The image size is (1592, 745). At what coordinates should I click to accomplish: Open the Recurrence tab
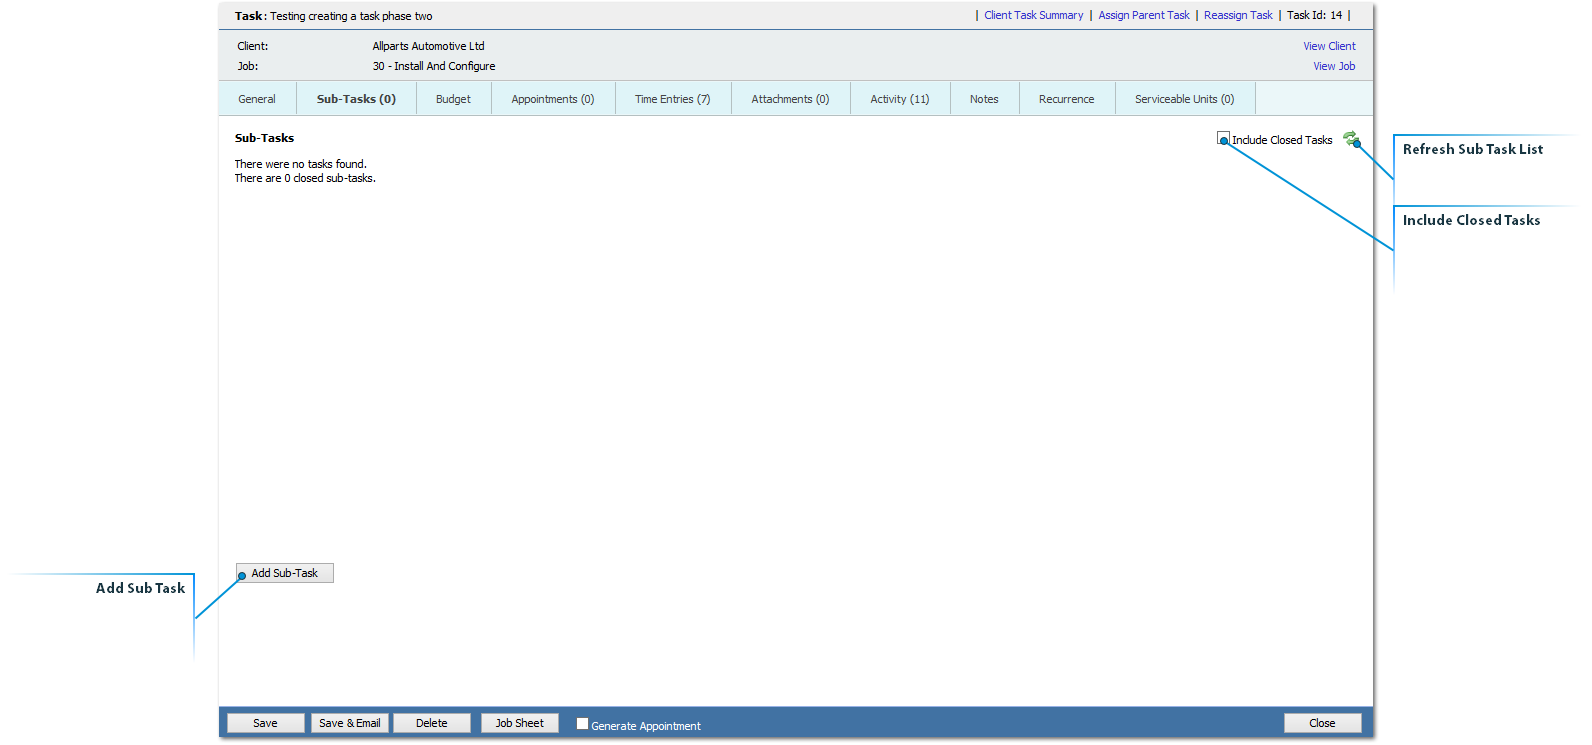click(x=1067, y=99)
